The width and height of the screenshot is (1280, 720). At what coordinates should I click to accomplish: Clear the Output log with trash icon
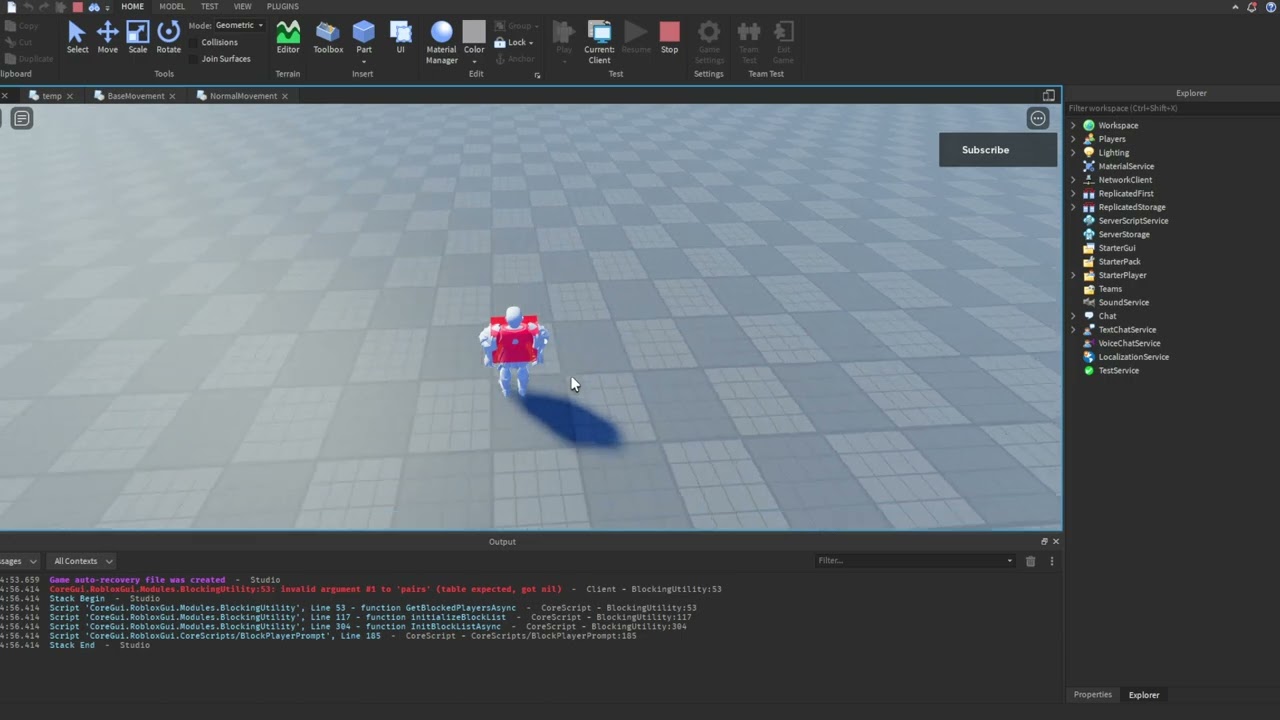(x=1030, y=561)
